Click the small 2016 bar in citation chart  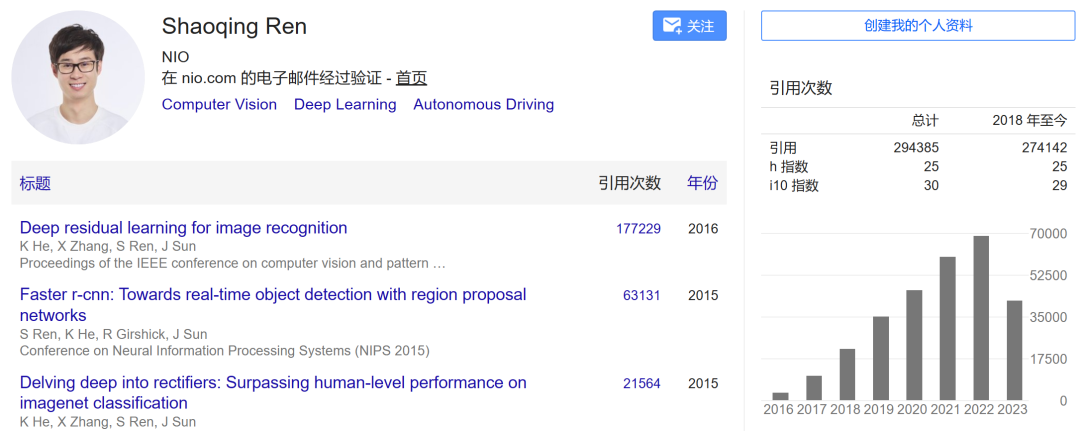pyautogui.click(x=780, y=397)
